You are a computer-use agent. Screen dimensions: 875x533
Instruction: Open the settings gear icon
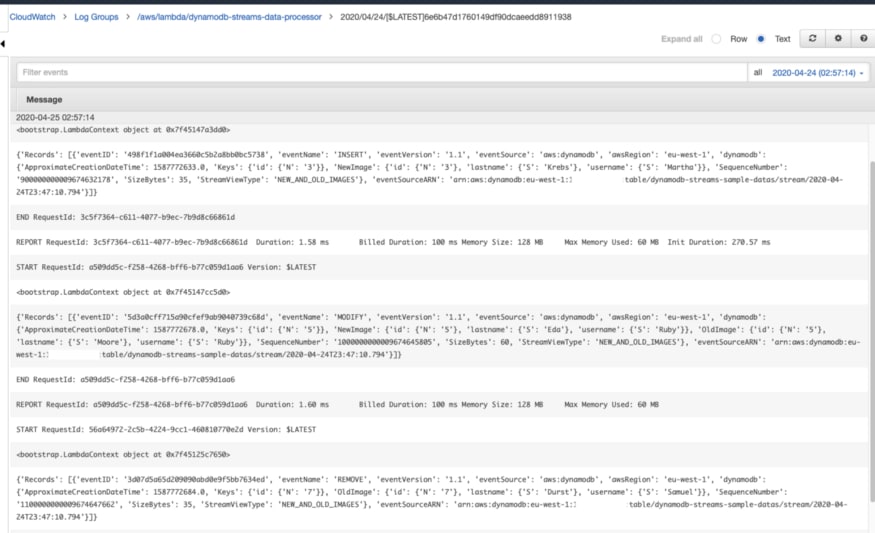838,39
